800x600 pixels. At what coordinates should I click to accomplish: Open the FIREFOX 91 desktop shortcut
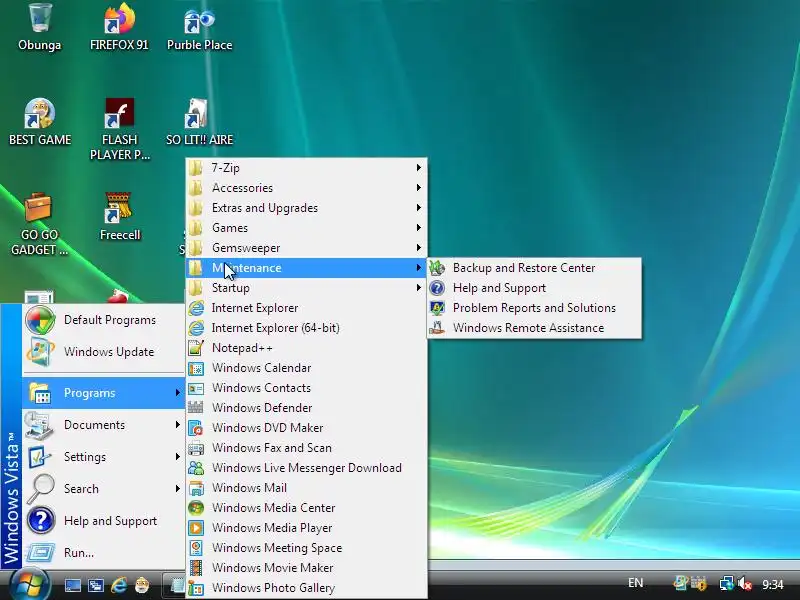tap(119, 28)
